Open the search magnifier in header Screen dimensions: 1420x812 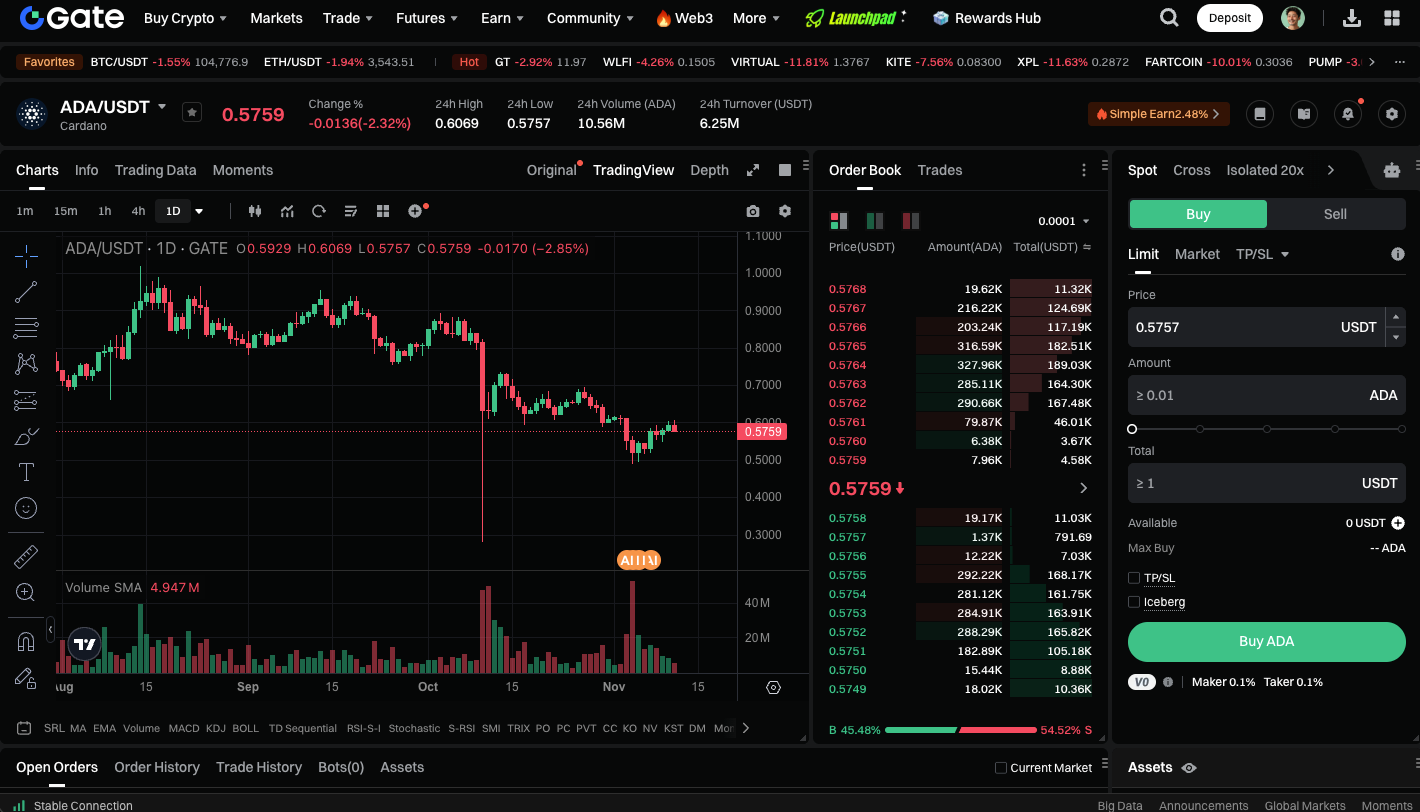(1168, 18)
